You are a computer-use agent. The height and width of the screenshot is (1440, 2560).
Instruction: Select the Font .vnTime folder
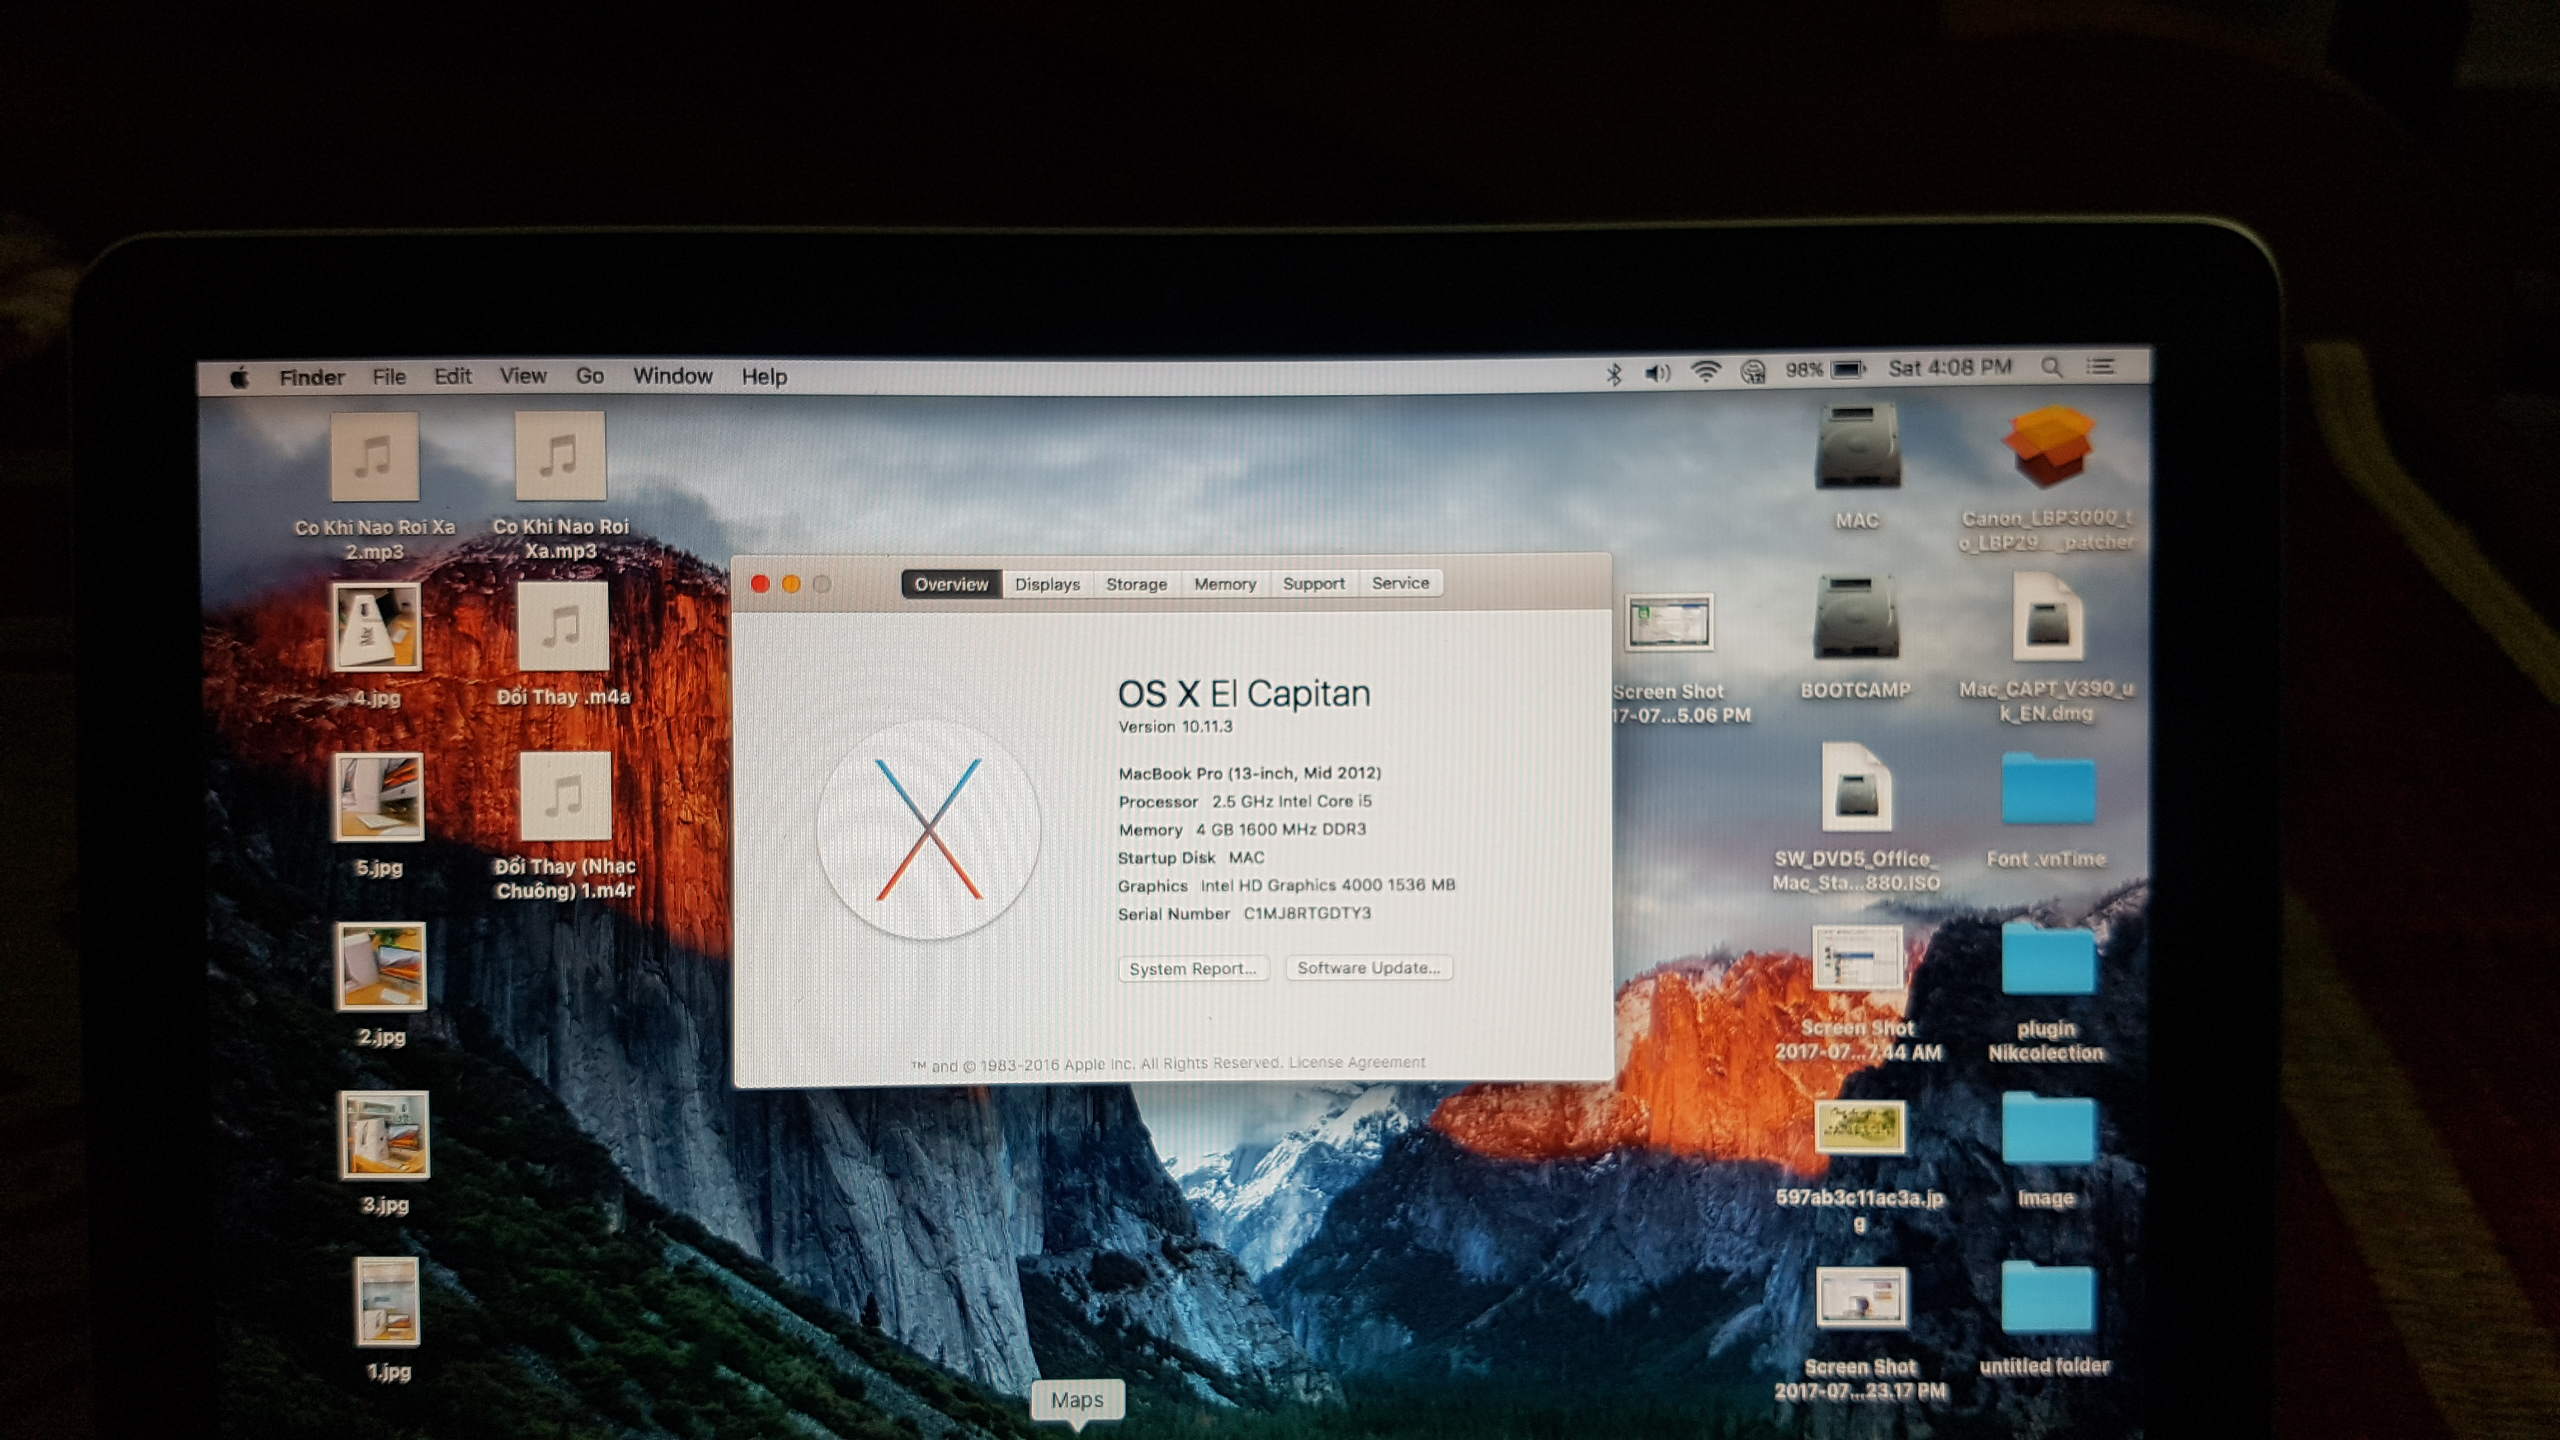point(2047,790)
